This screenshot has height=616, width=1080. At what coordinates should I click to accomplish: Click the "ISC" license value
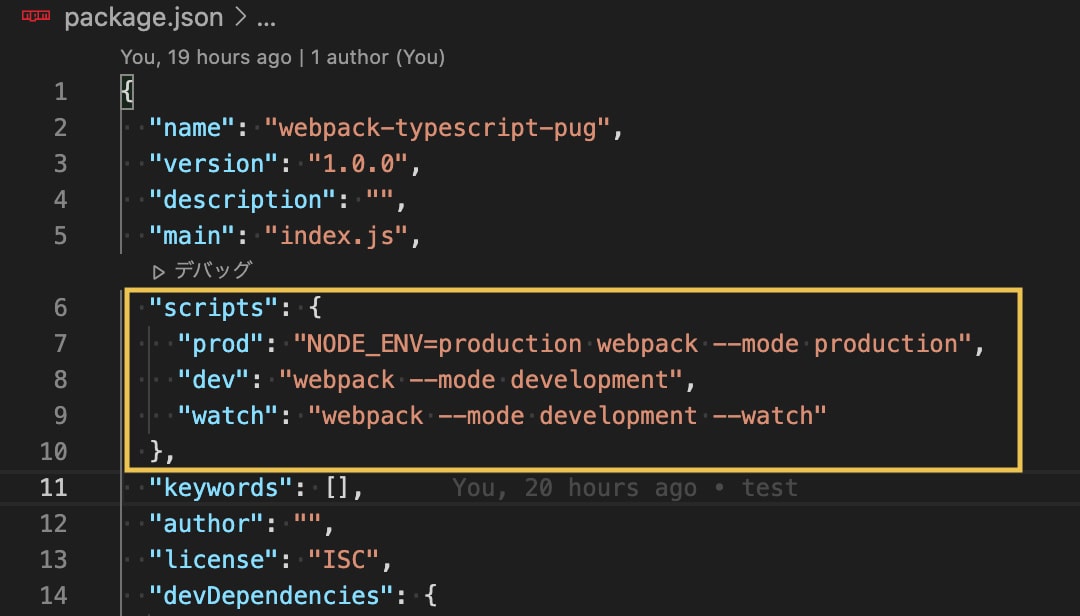click(x=344, y=559)
